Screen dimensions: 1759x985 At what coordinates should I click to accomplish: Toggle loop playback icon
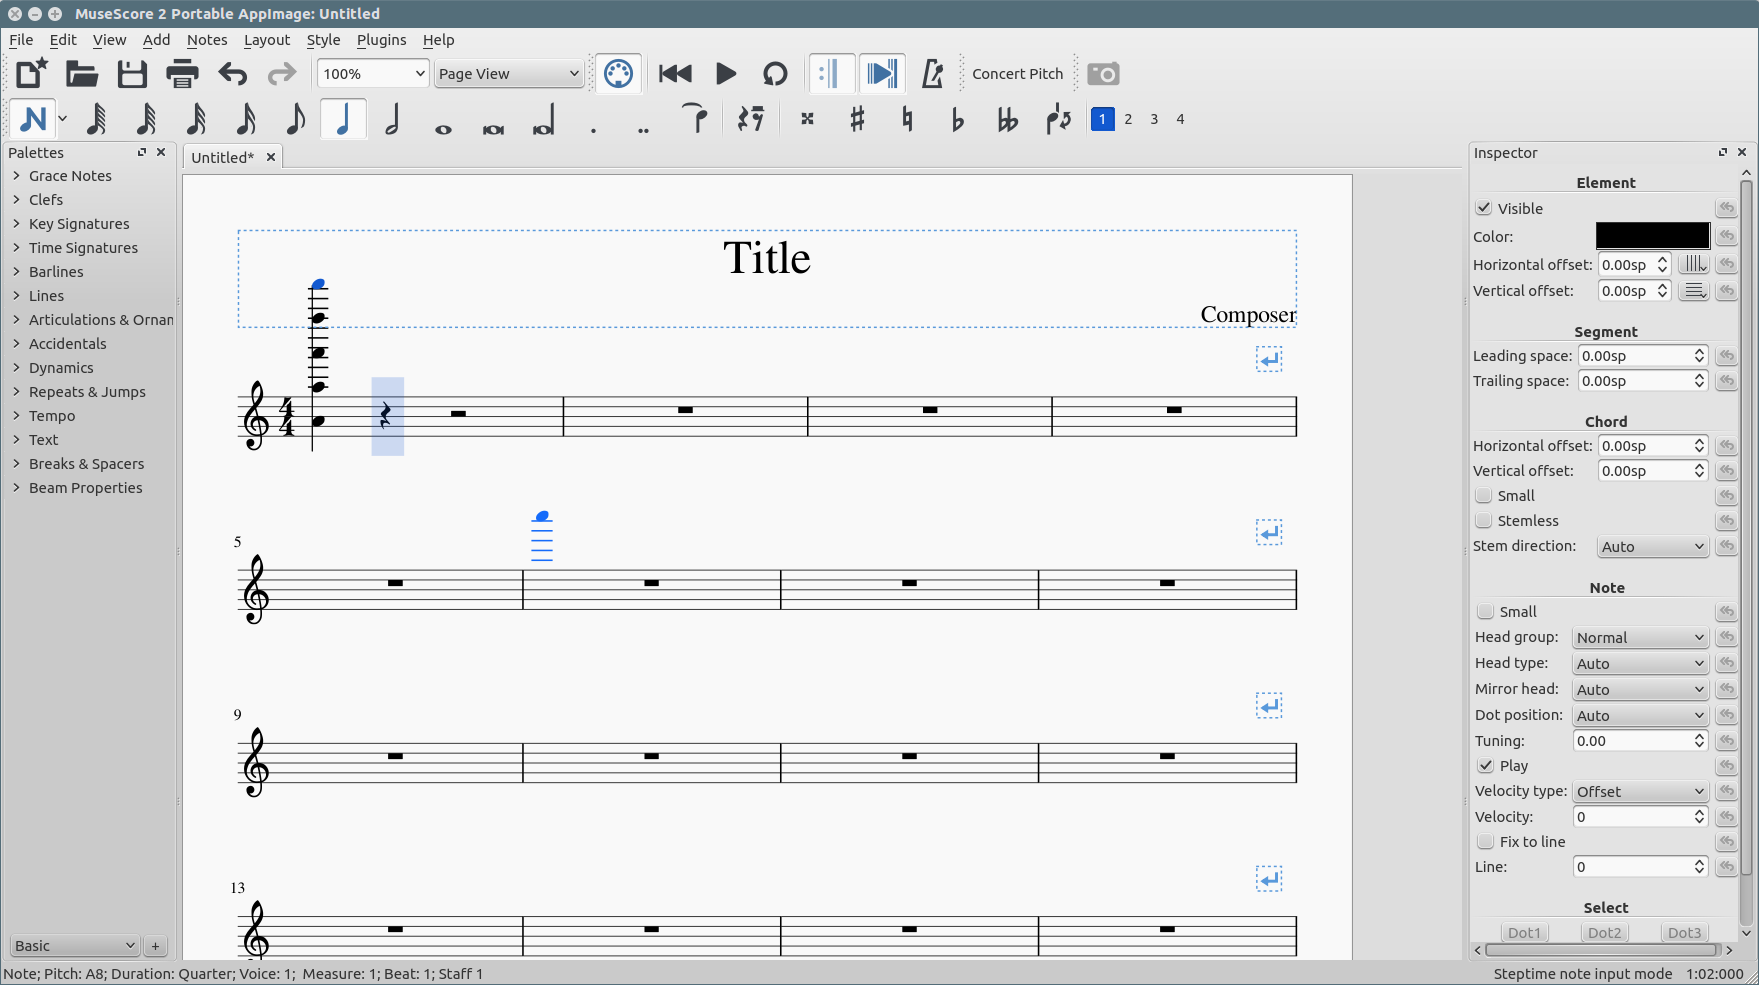775,74
